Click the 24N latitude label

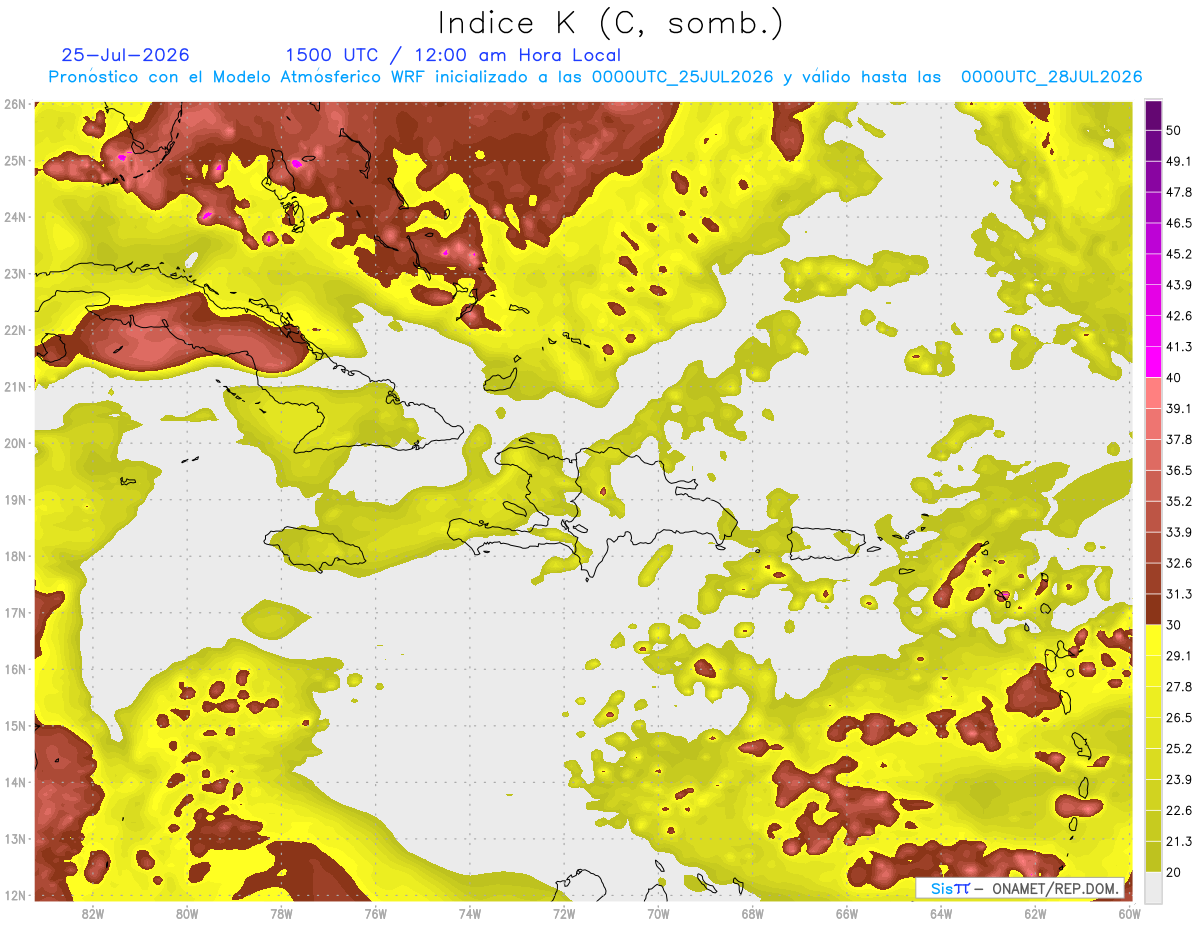pos(15,217)
